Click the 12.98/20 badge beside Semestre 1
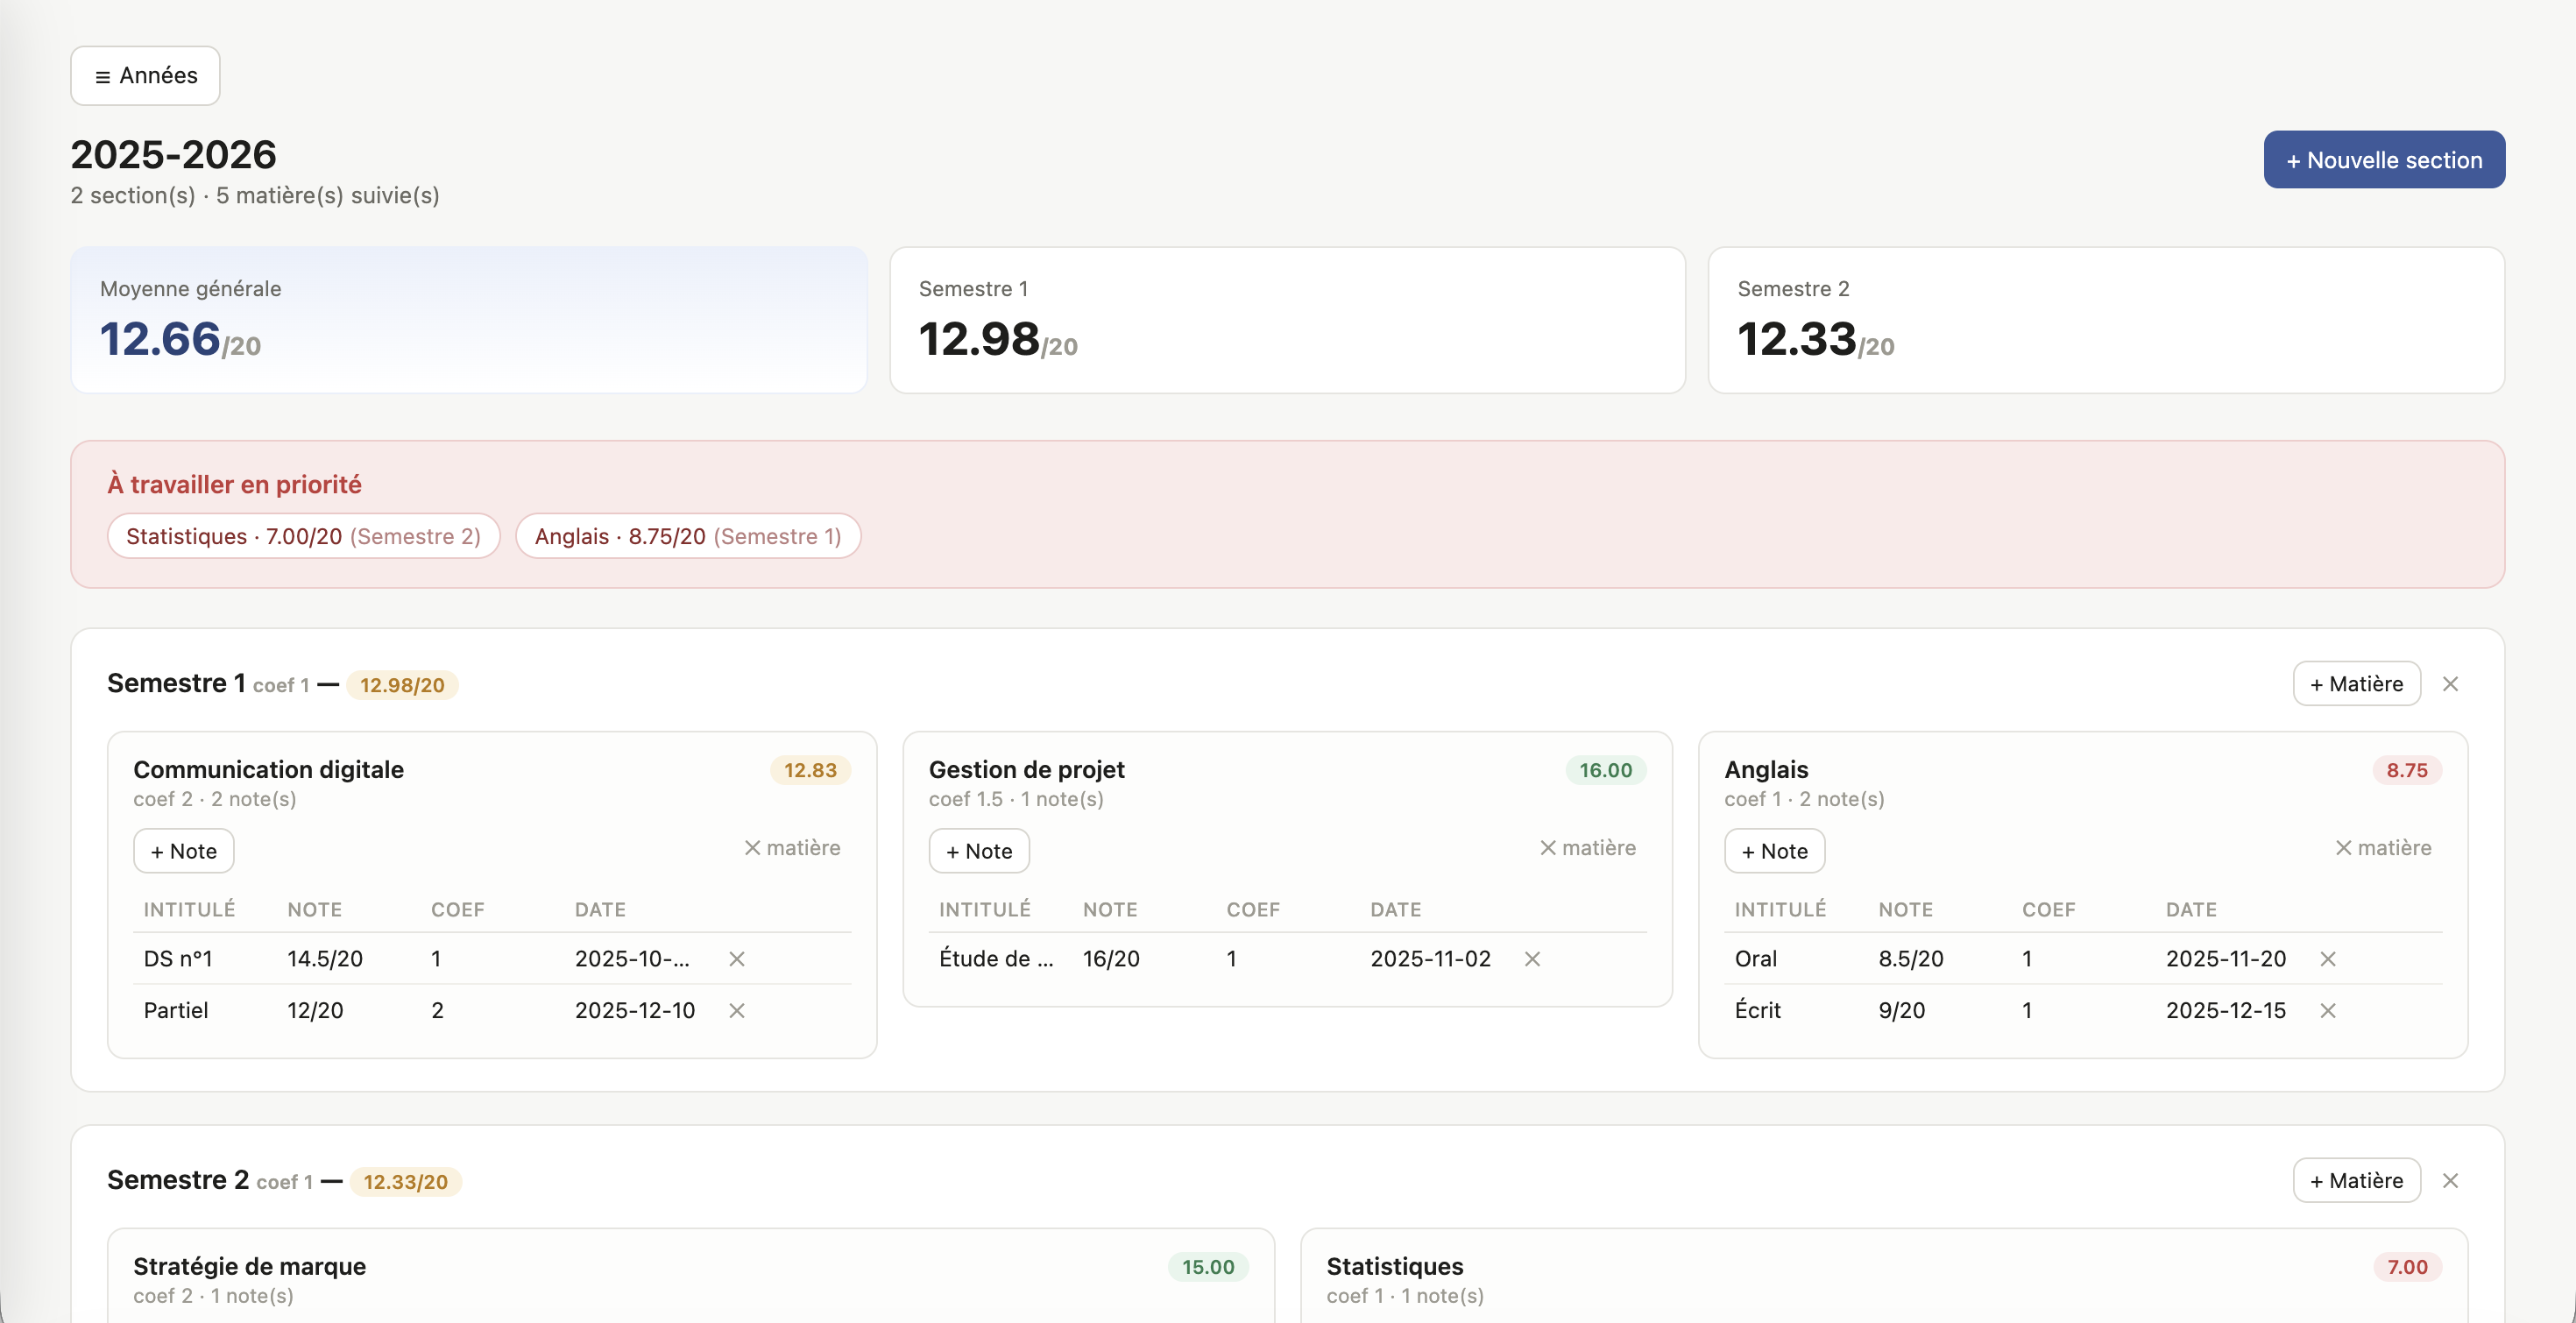2576x1323 pixels. [x=402, y=685]
